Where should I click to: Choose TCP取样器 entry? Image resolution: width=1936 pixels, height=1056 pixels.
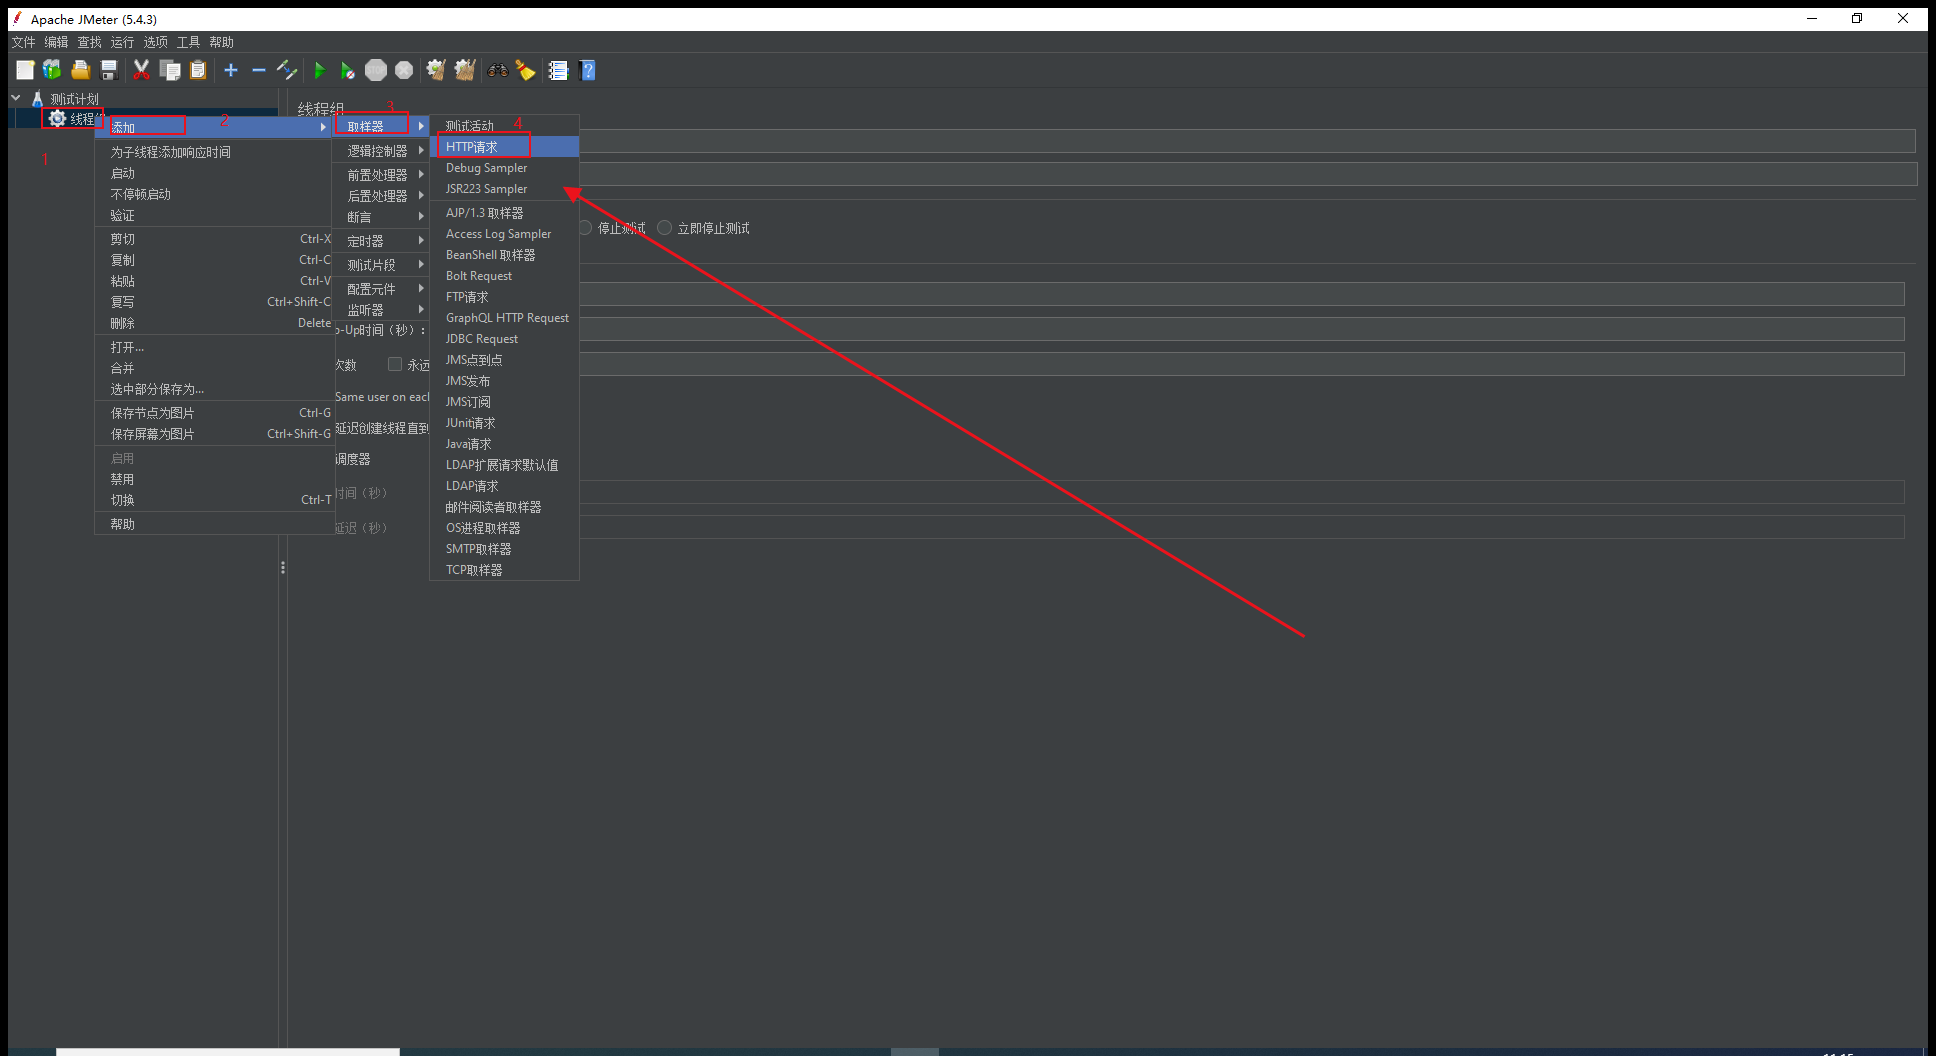505,570
